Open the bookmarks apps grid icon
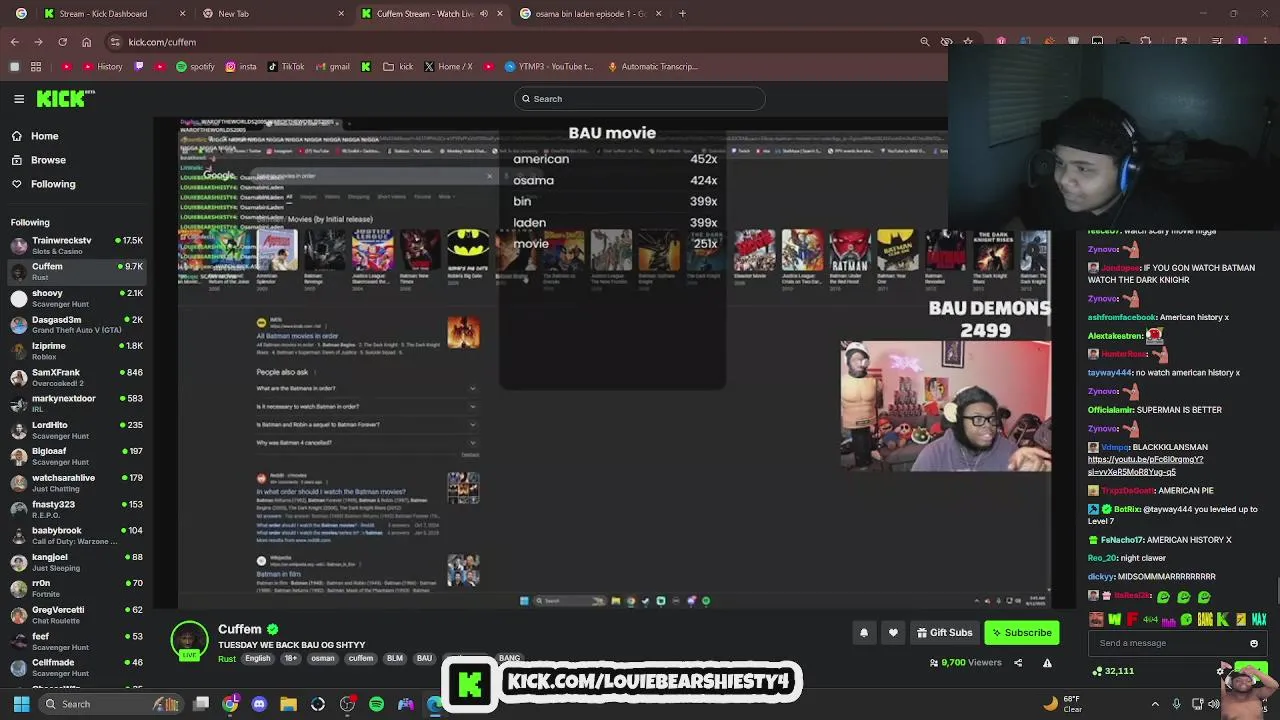 [x=36, y=67]
